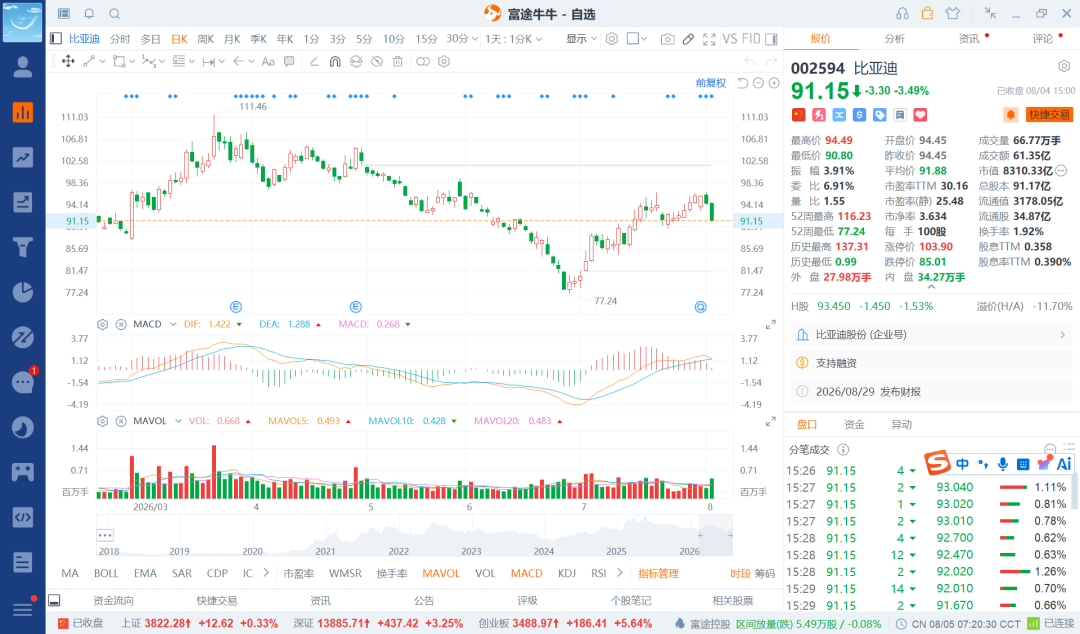Open 指标管理 indicator management link
Viewport: 1080px width, 634px height.
[658, 573]
